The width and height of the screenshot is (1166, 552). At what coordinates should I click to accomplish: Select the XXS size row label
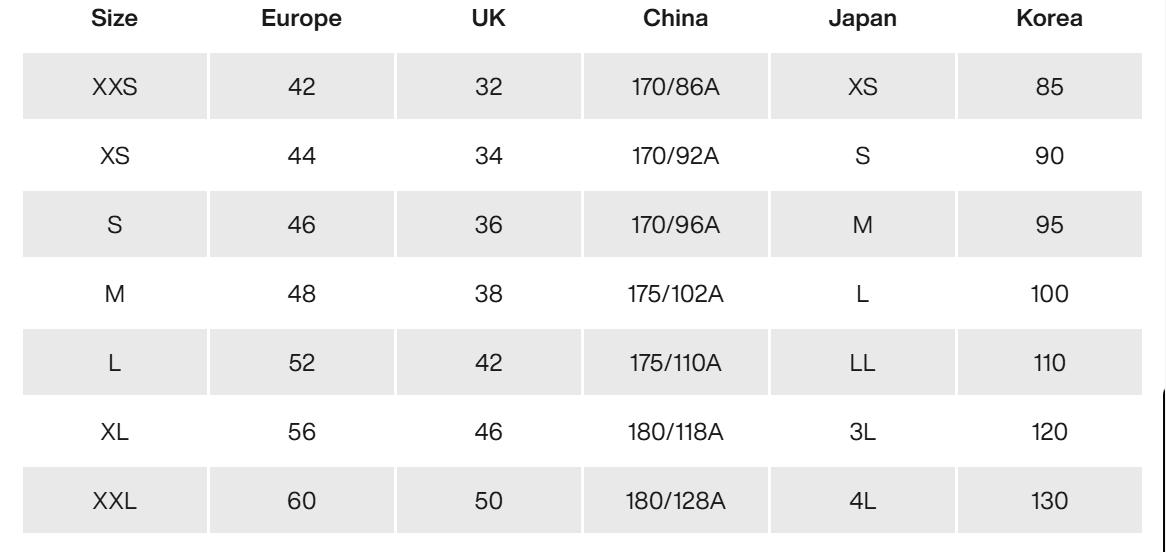[114, 87]
